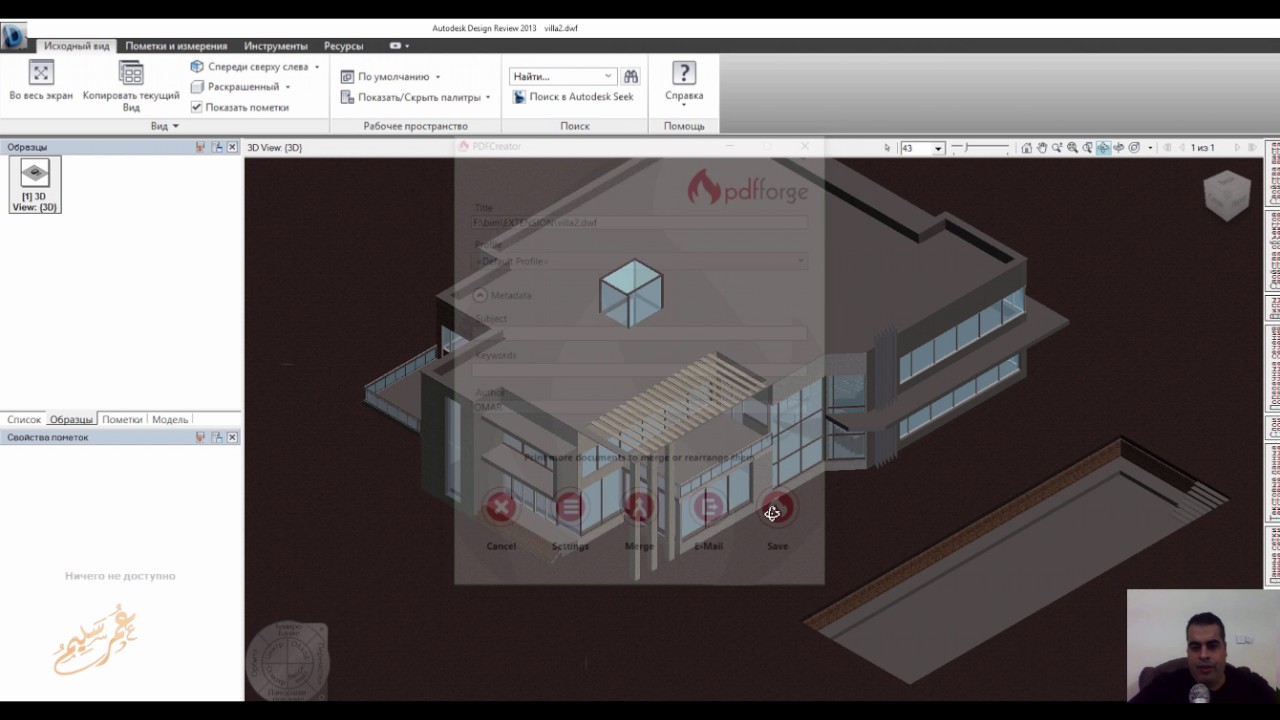This screenshot has height=720, width=1280.
Task: Switch to the Ресурсы ribbon tab
Action: pos(343,46)
